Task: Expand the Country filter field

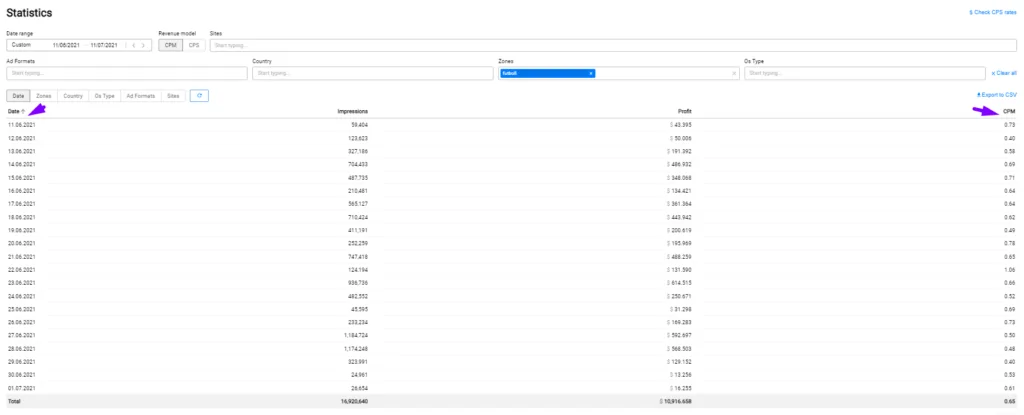Action: (370, 73)
